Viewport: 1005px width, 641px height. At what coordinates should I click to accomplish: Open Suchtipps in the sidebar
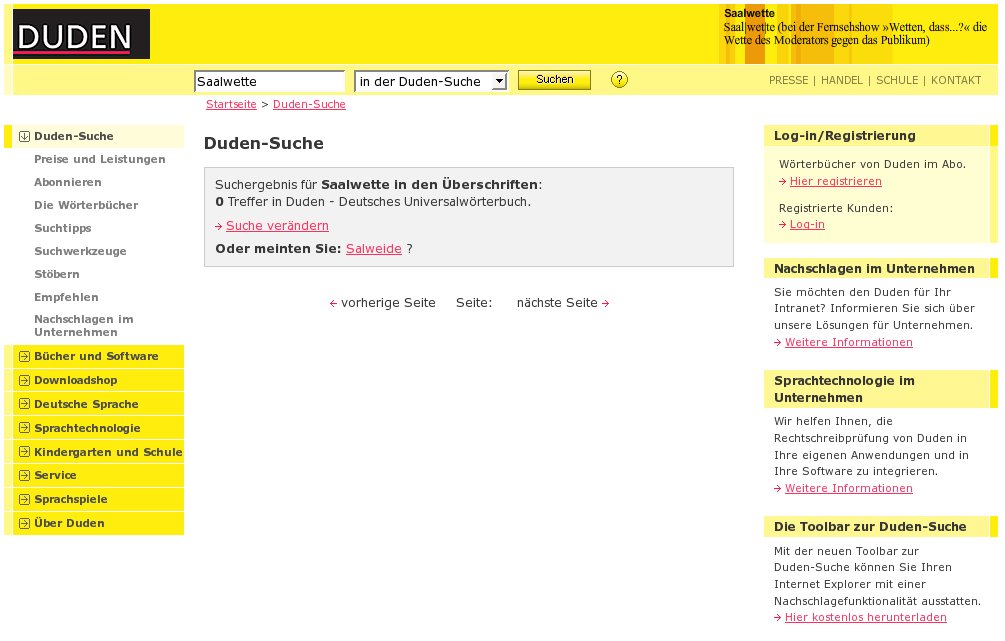click(63, 228)
